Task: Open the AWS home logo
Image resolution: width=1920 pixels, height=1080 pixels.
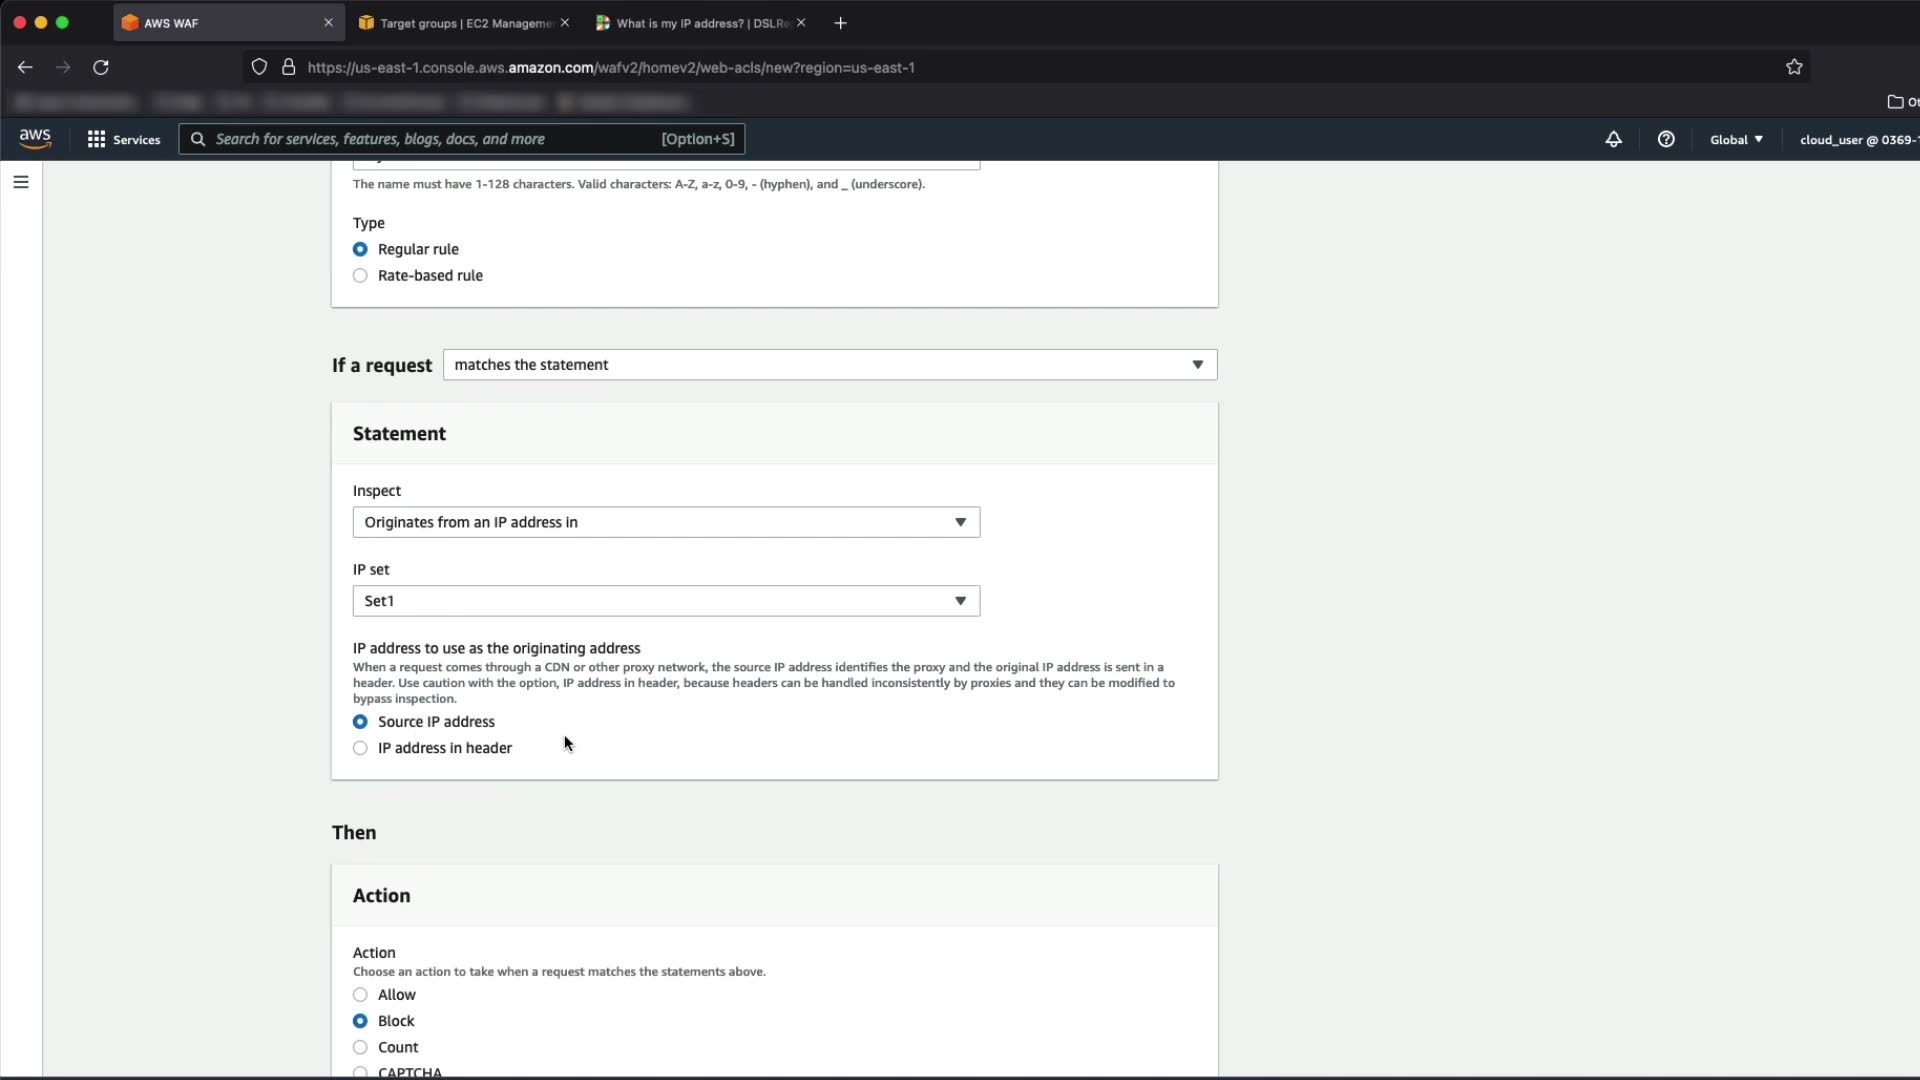Action: 35,139
